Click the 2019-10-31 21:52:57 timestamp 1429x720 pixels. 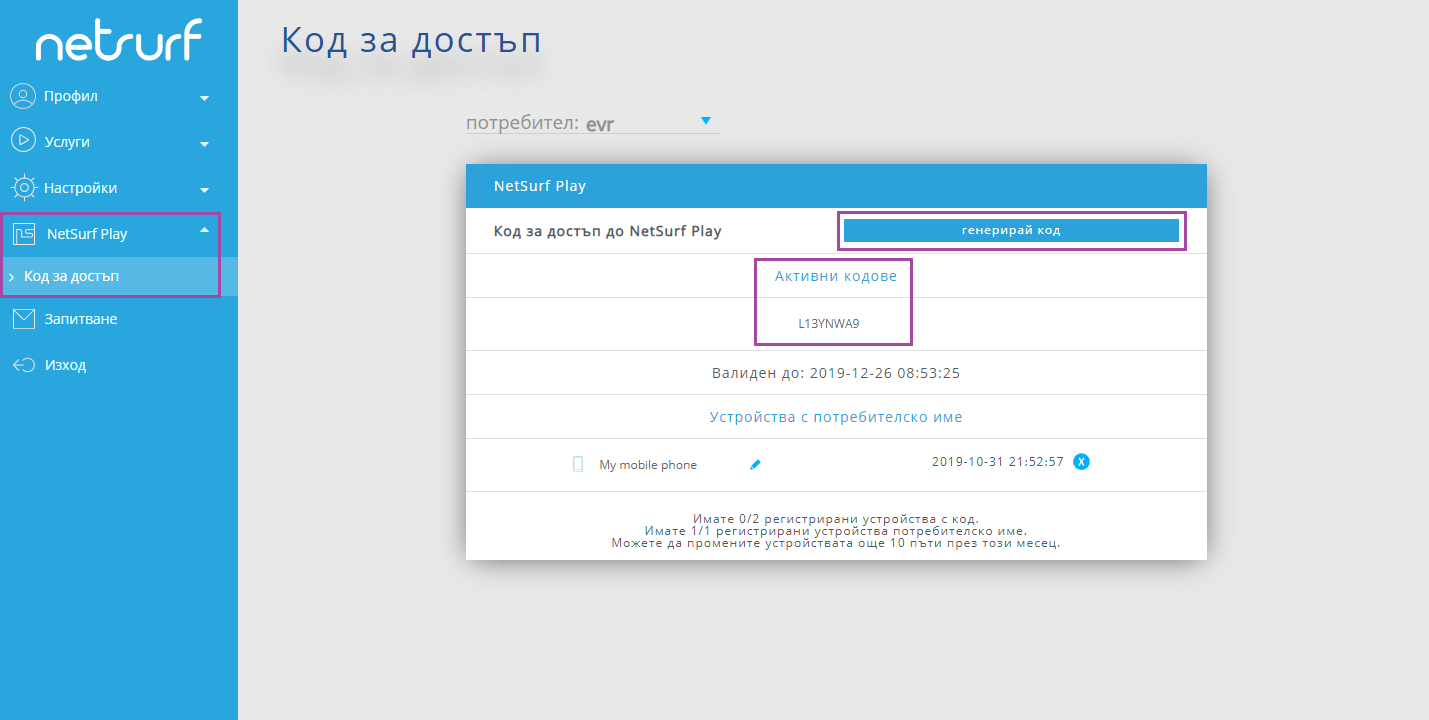click(x=998, y=462)
